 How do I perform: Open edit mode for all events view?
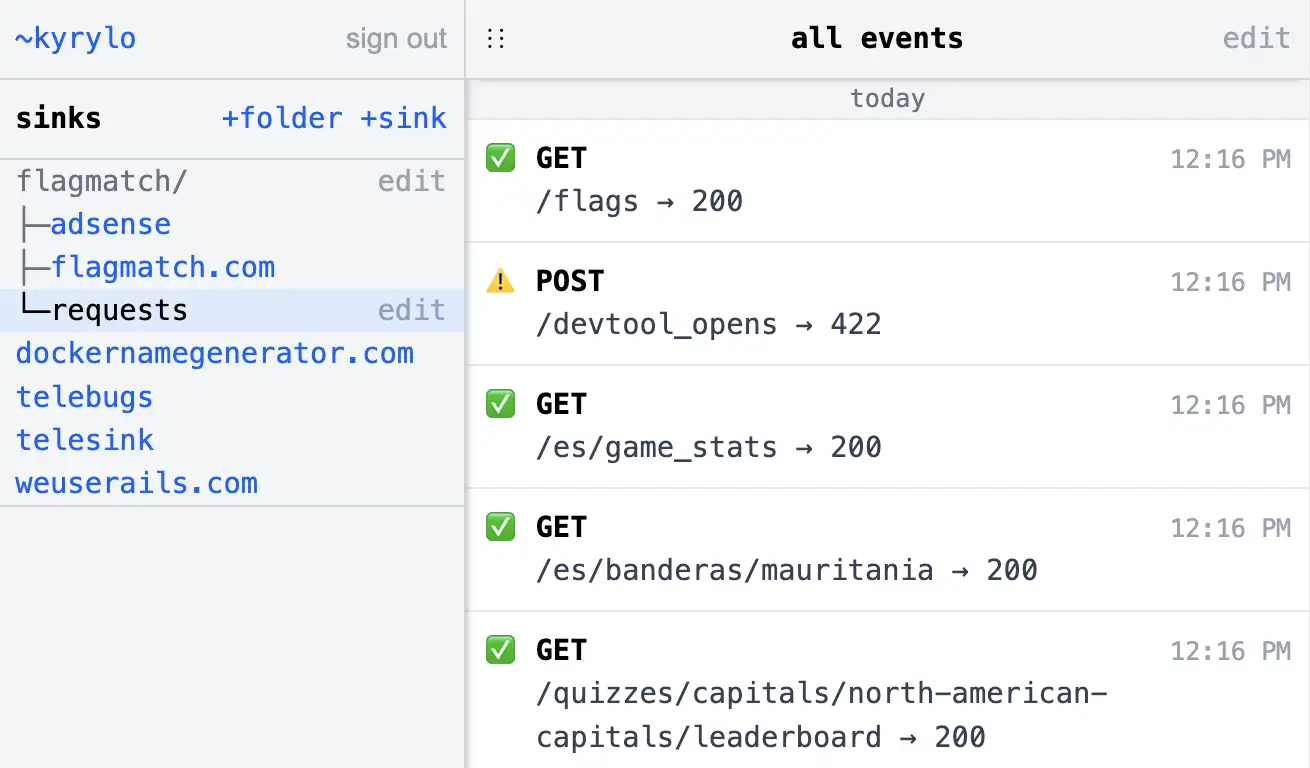pos(1256,38)
